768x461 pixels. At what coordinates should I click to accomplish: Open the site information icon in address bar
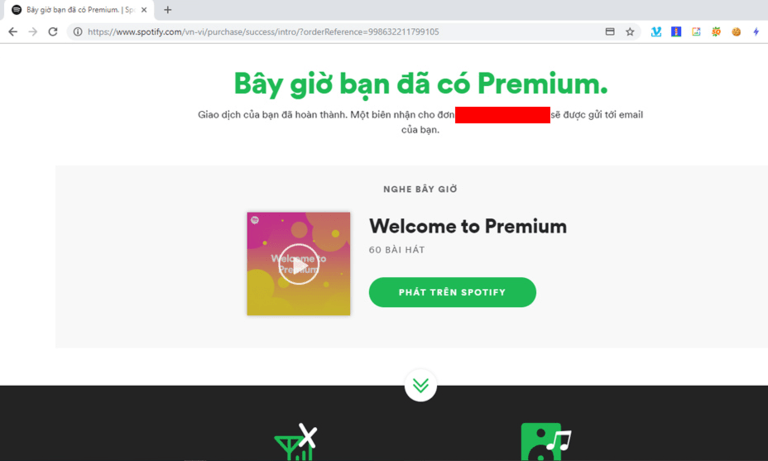pos(78,32)
